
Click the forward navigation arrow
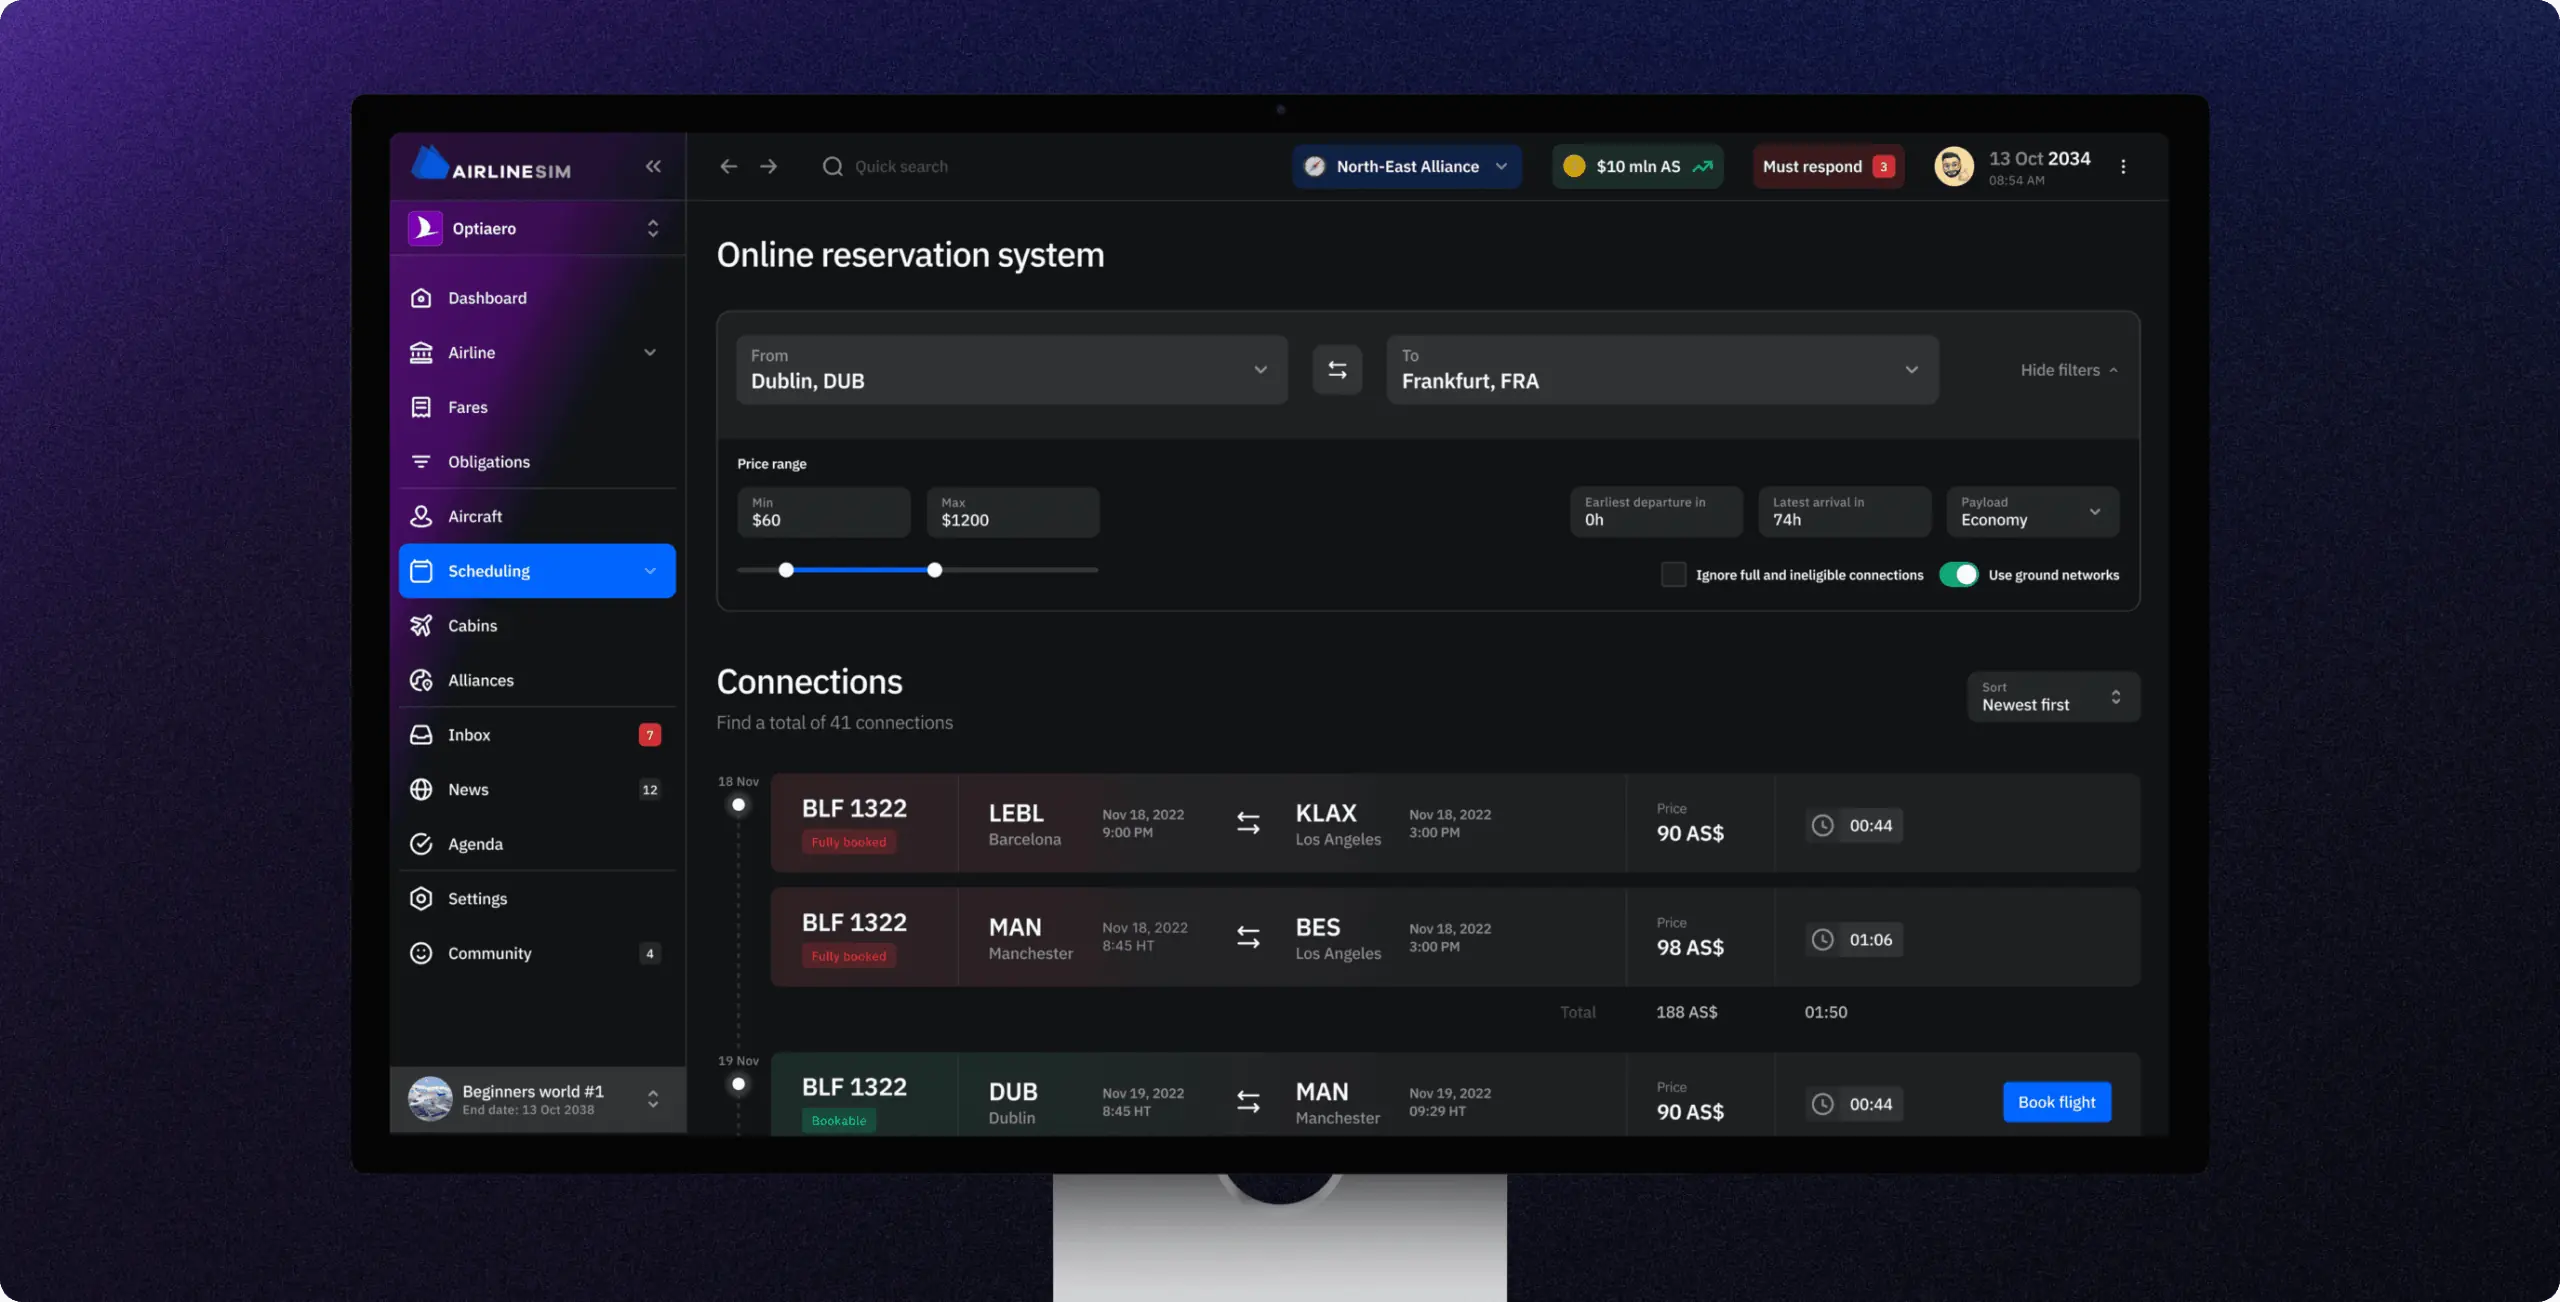[768, 167]
